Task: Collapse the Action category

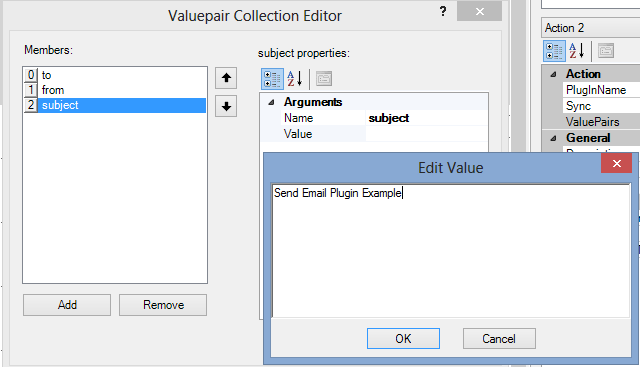Action: pyautogui.click(x=553, y=74)
